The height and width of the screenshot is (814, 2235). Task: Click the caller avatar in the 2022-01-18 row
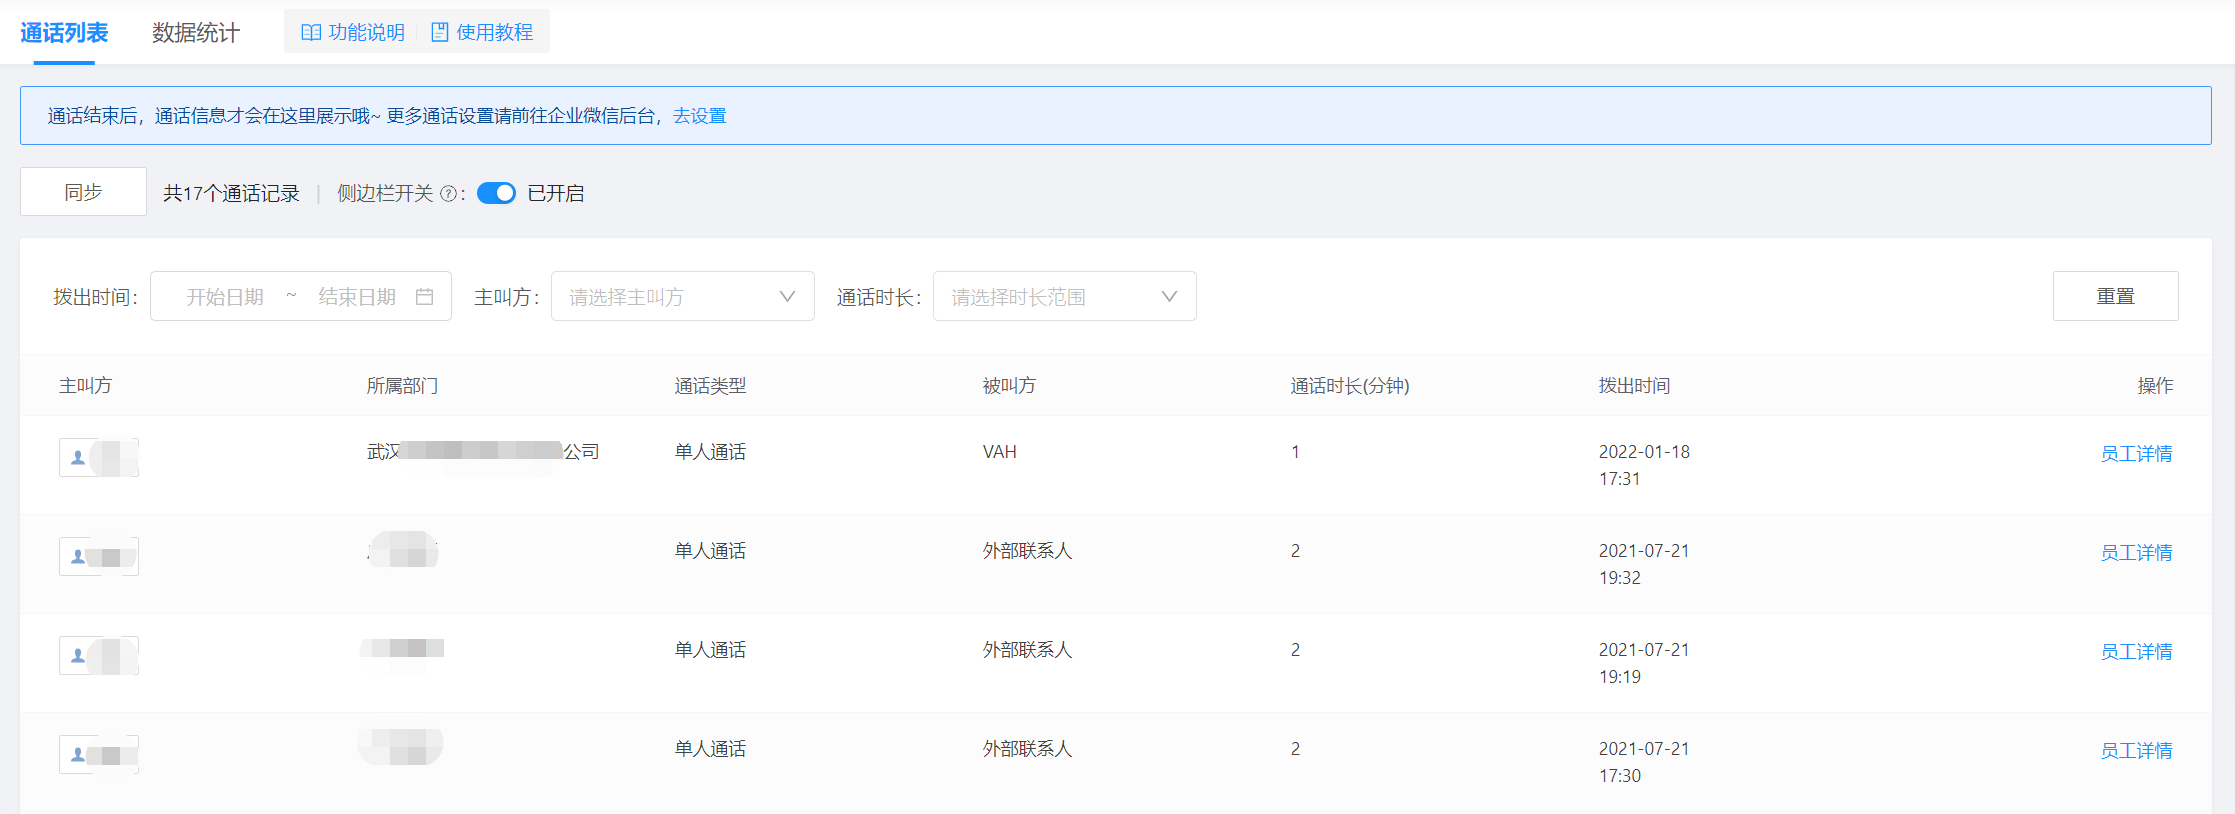78,458
